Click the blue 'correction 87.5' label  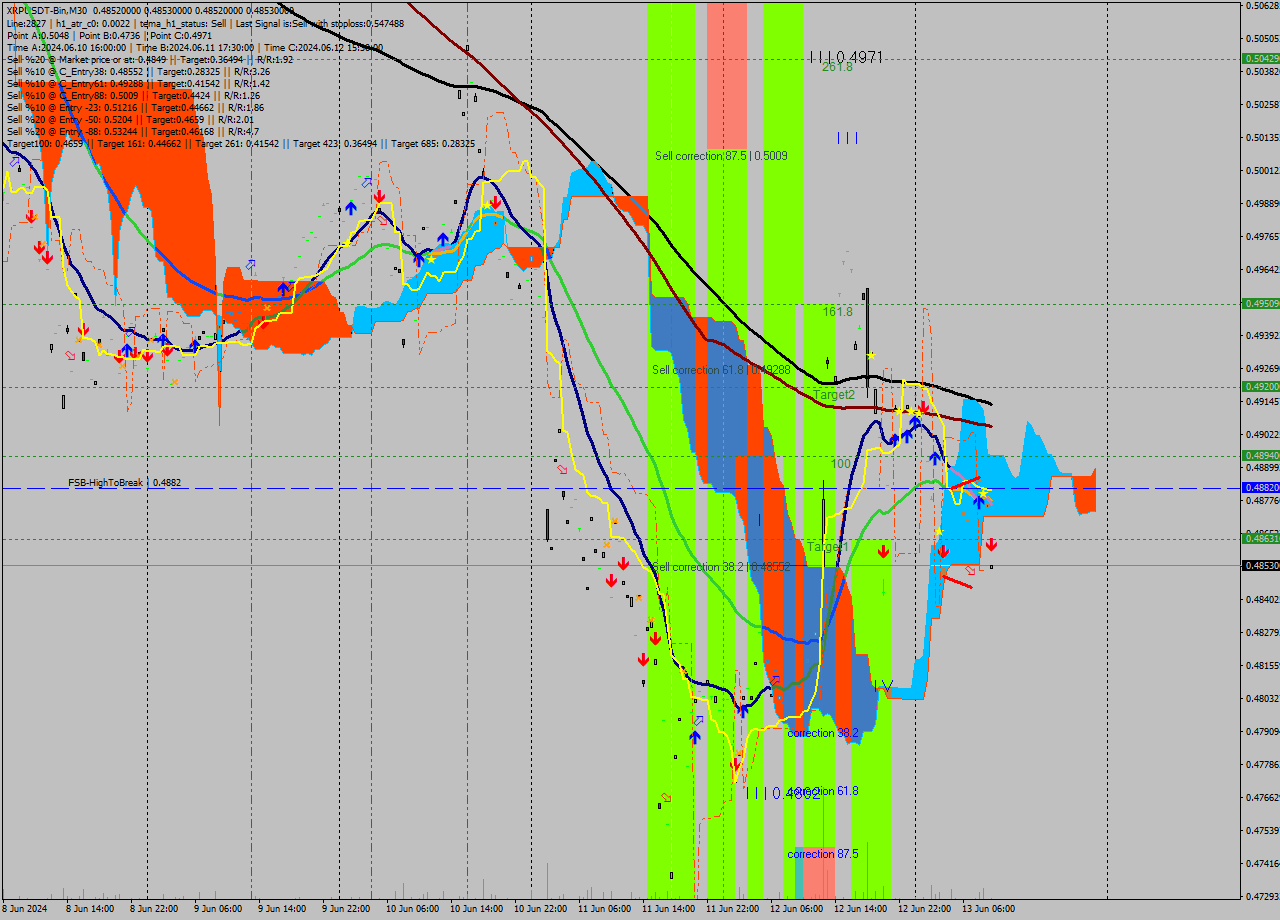(x=822, y=854)
